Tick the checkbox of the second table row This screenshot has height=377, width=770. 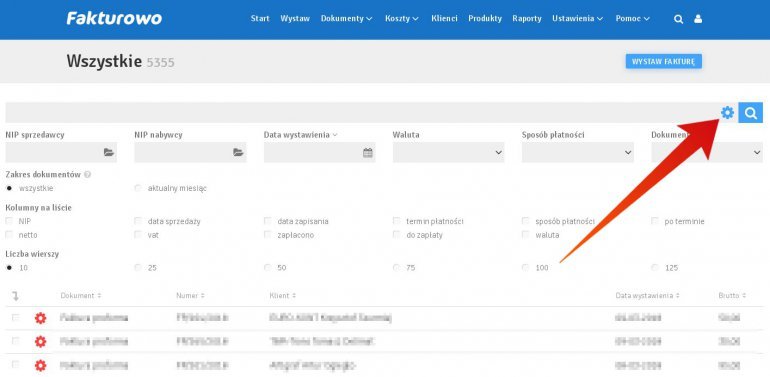pyautogui.click(x=15, y=341)
